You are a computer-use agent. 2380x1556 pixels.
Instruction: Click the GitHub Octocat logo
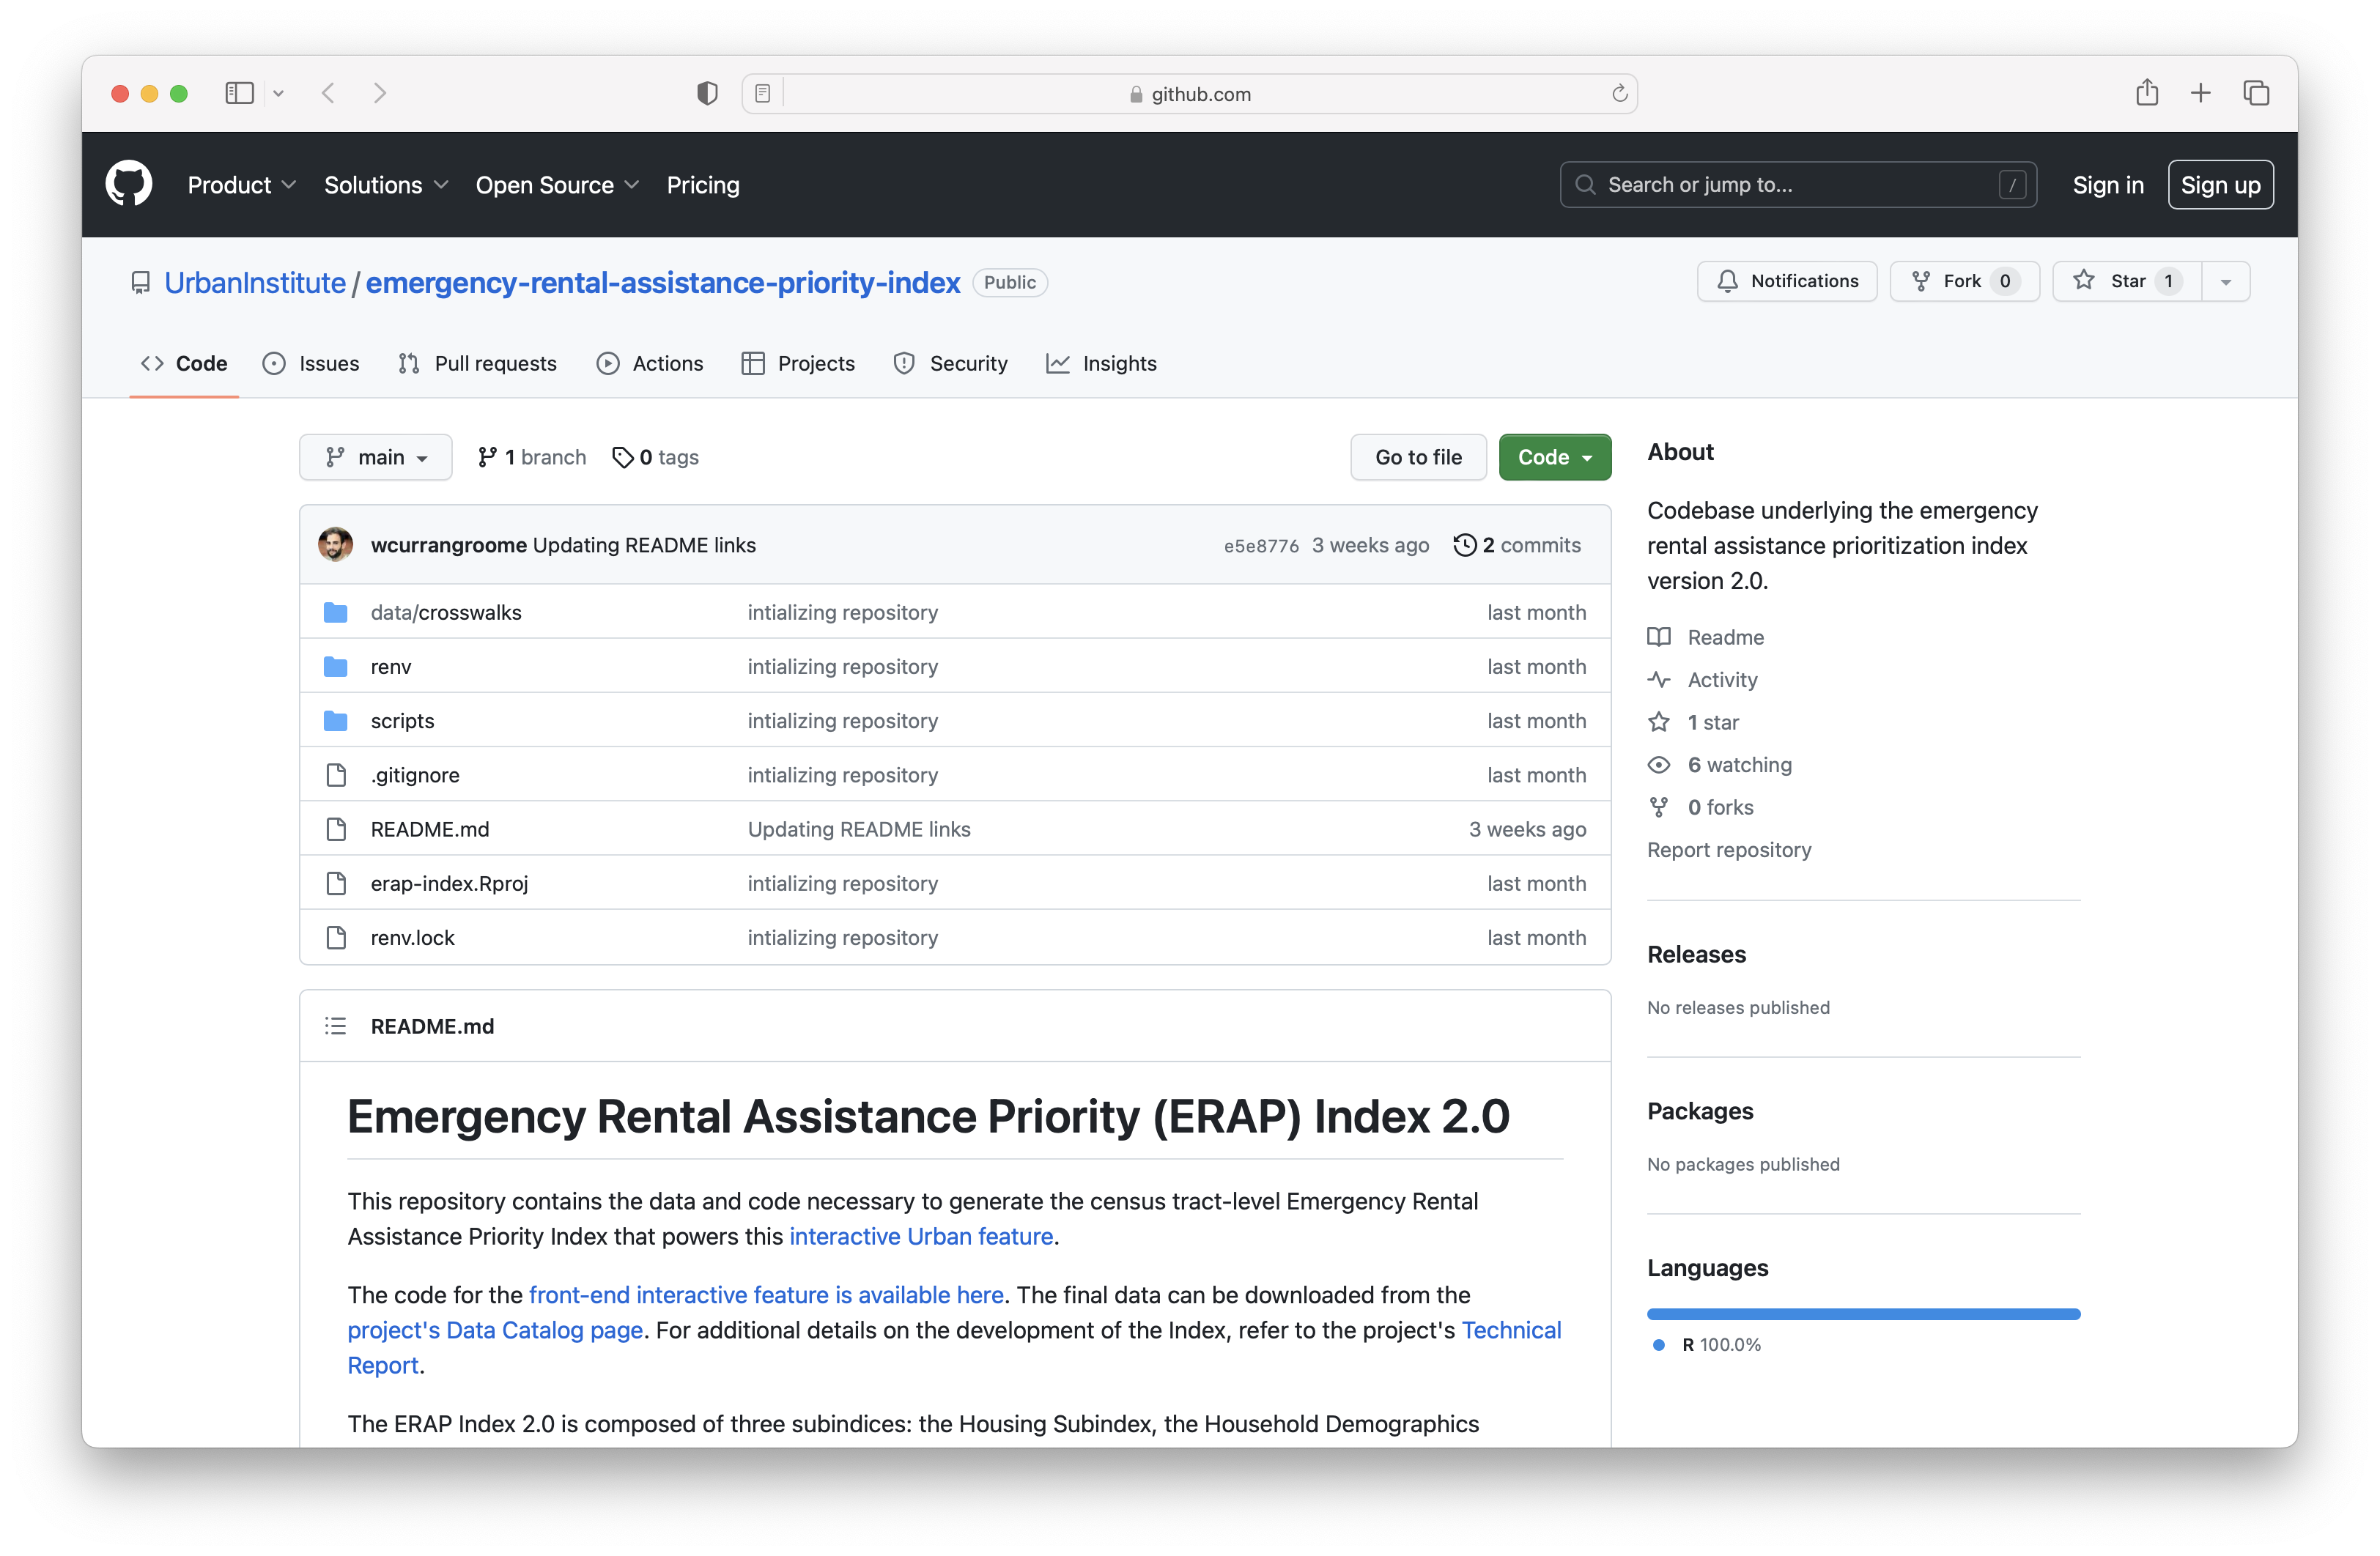pos(129,184)
